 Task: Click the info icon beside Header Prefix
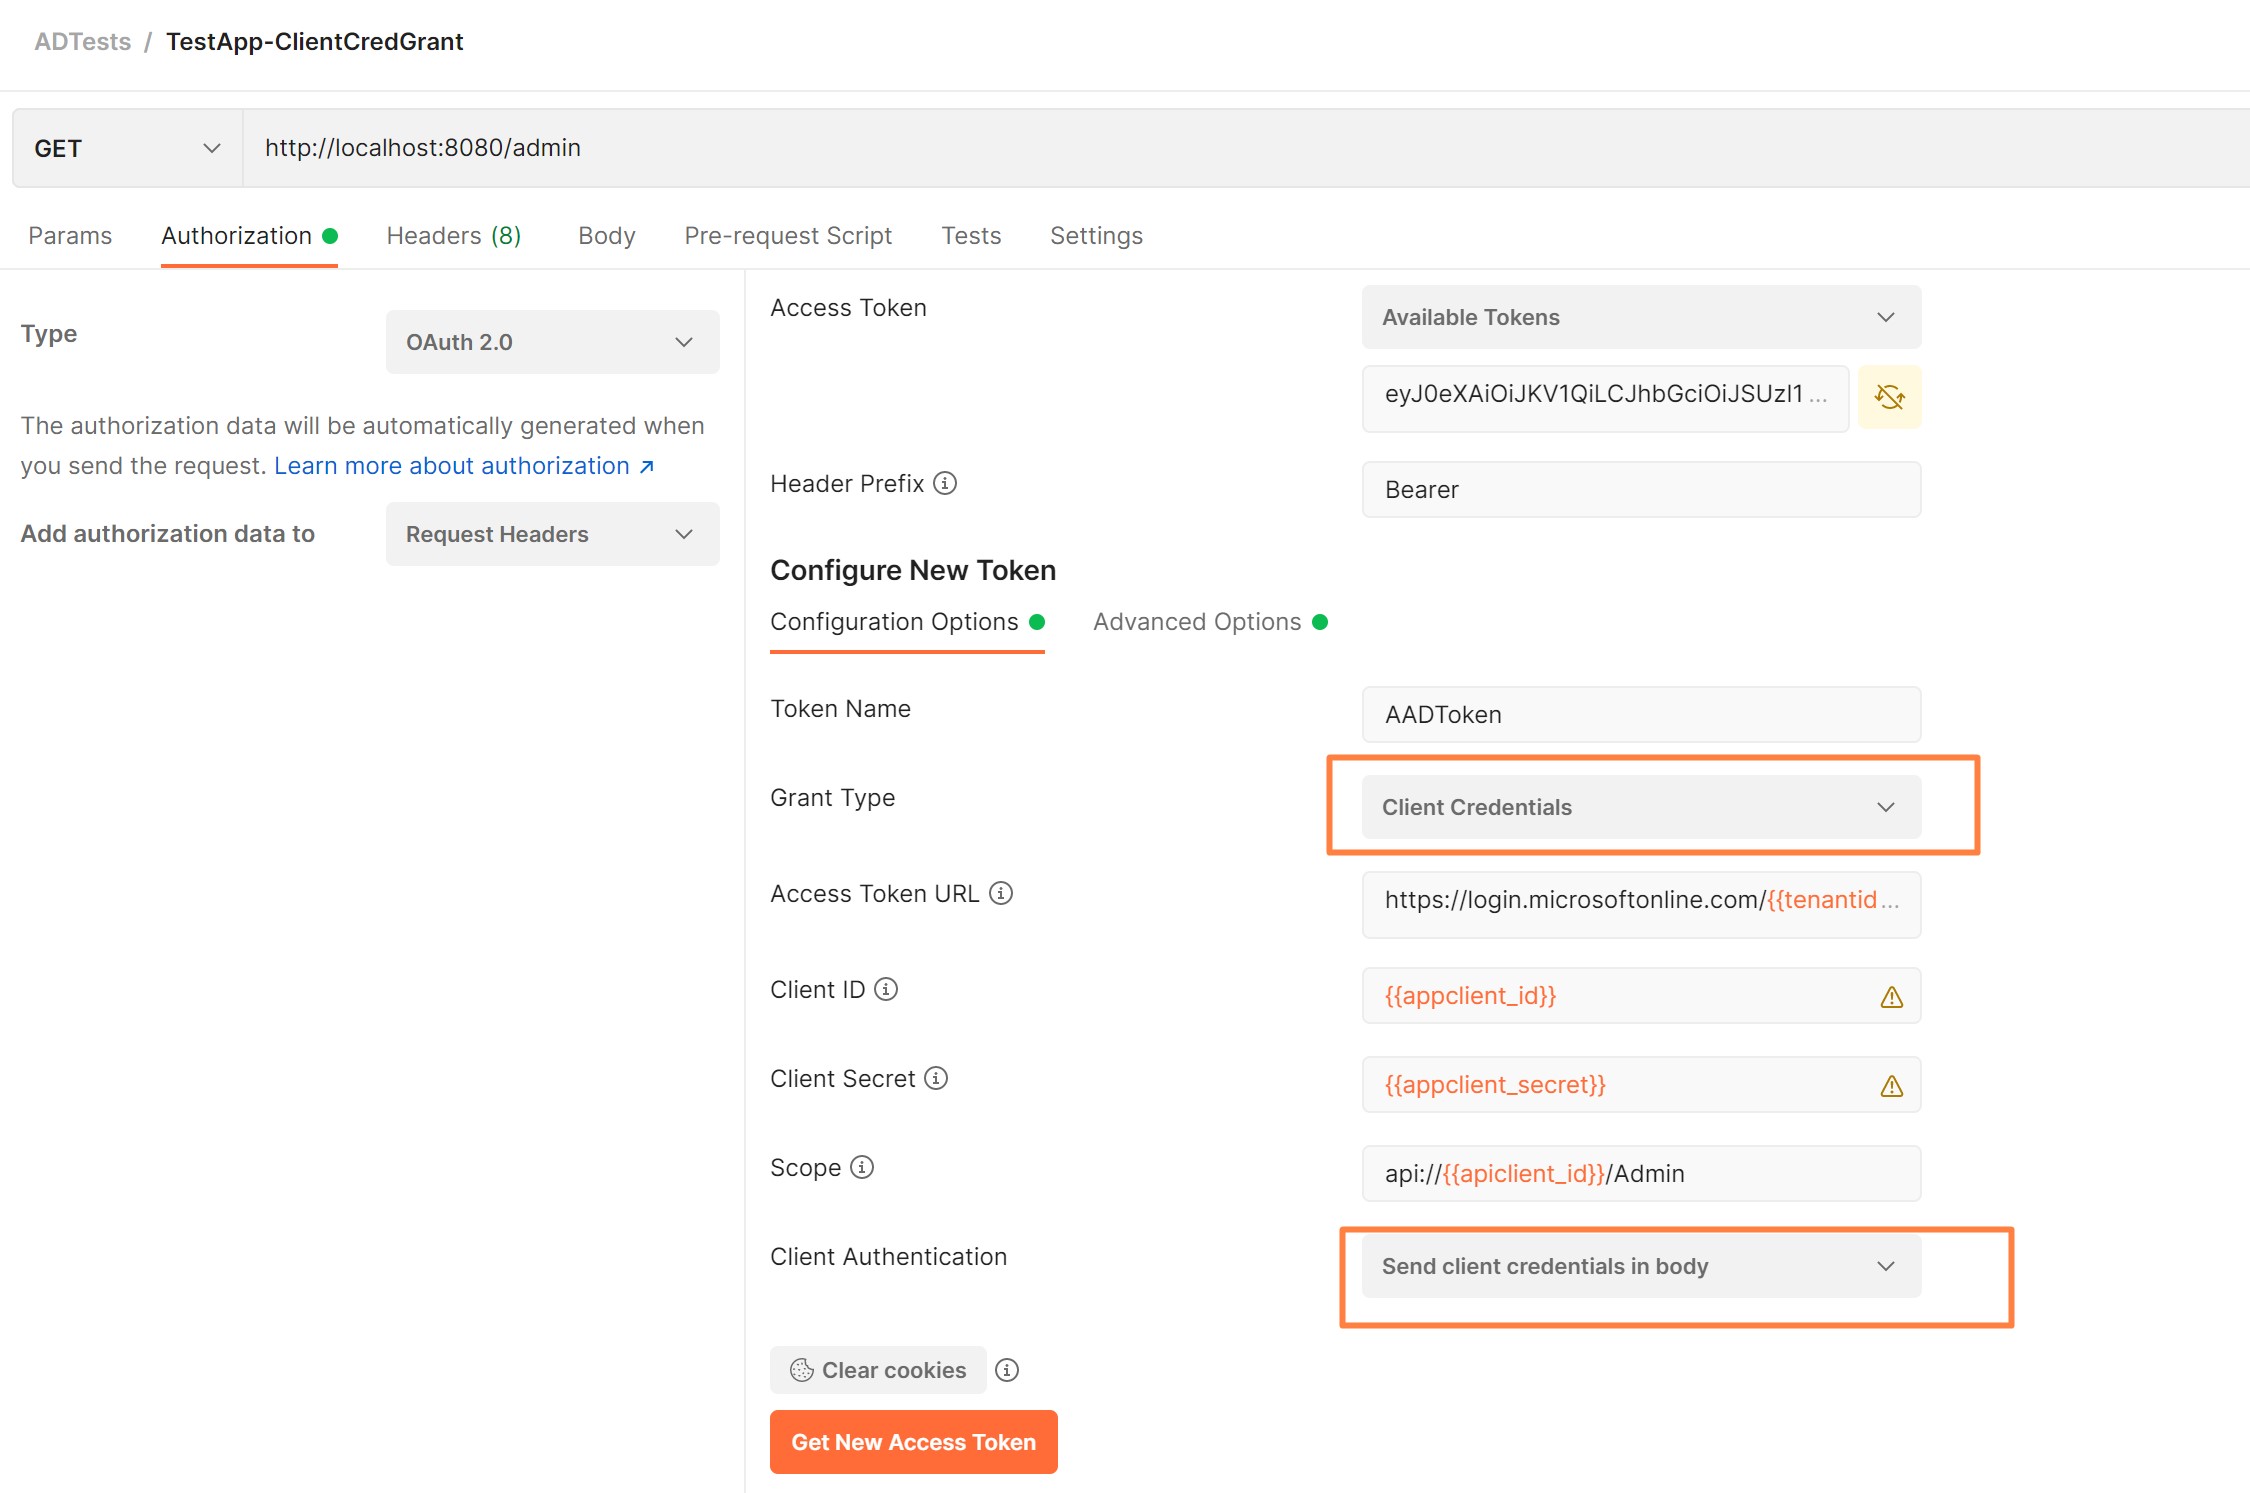point(945,484)
